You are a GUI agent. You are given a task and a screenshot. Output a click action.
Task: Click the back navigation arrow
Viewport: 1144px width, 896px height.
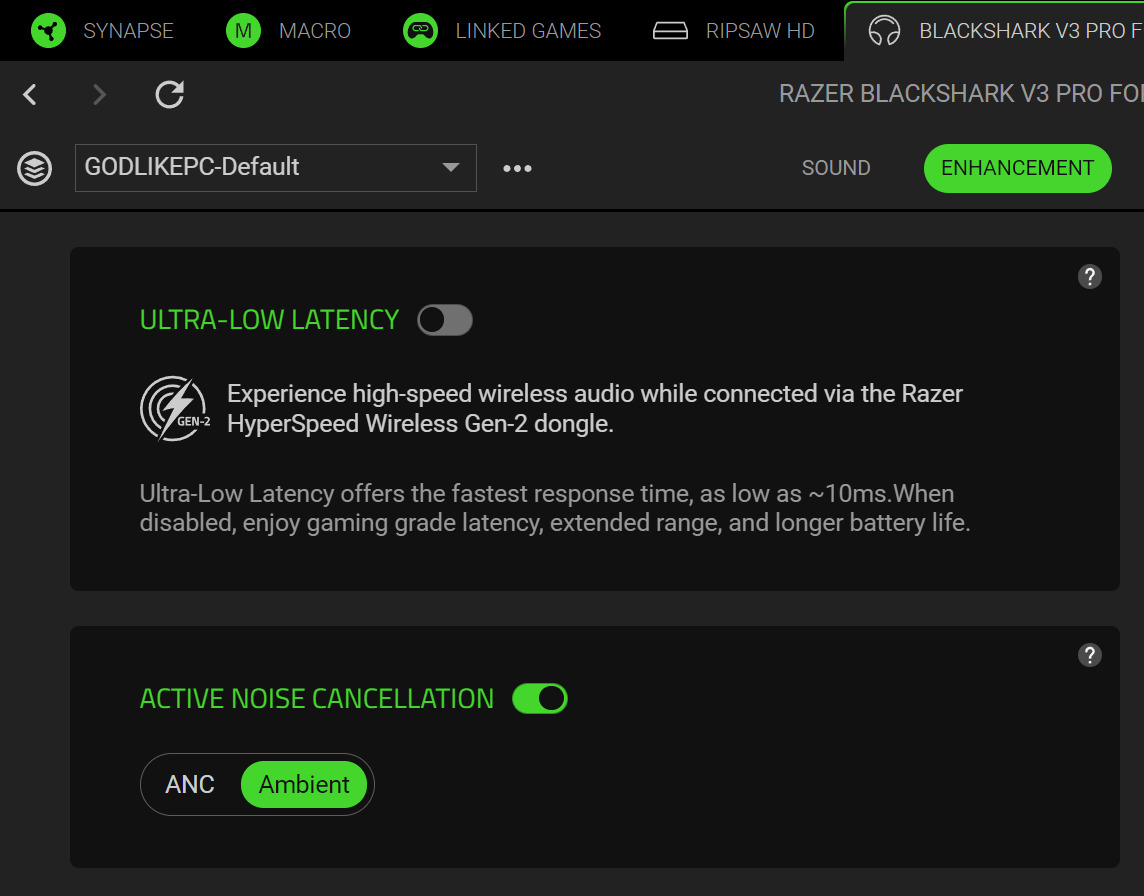tap(30, 95)
